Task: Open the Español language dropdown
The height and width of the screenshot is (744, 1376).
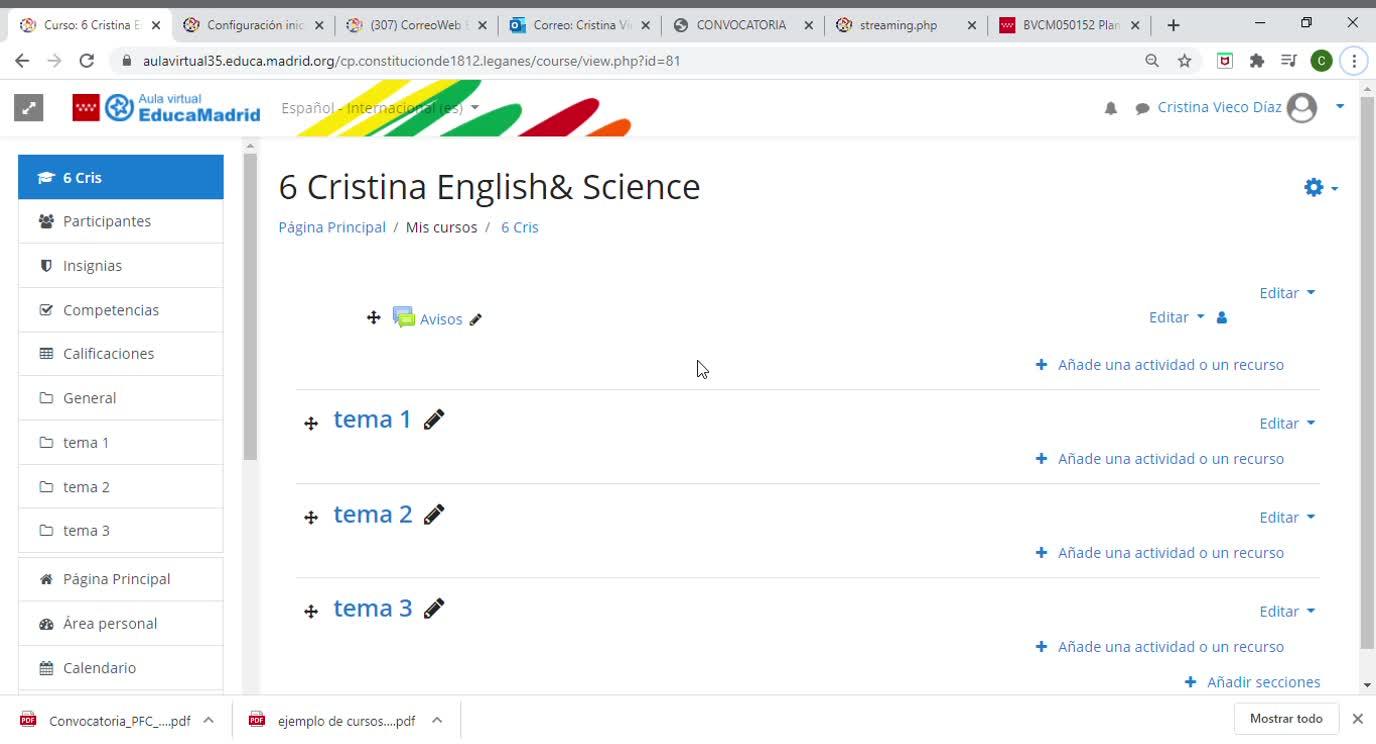Action: click(380, 108)
